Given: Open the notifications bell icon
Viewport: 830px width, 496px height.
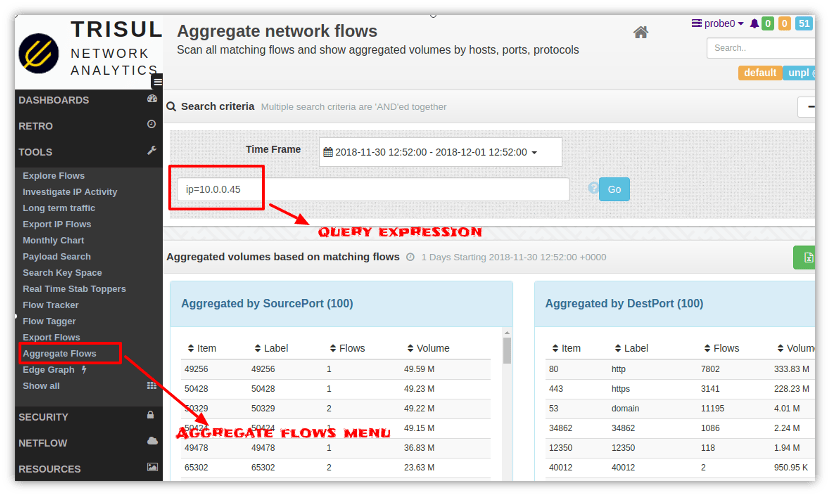Looking at the screenshot, I should 754,23.
